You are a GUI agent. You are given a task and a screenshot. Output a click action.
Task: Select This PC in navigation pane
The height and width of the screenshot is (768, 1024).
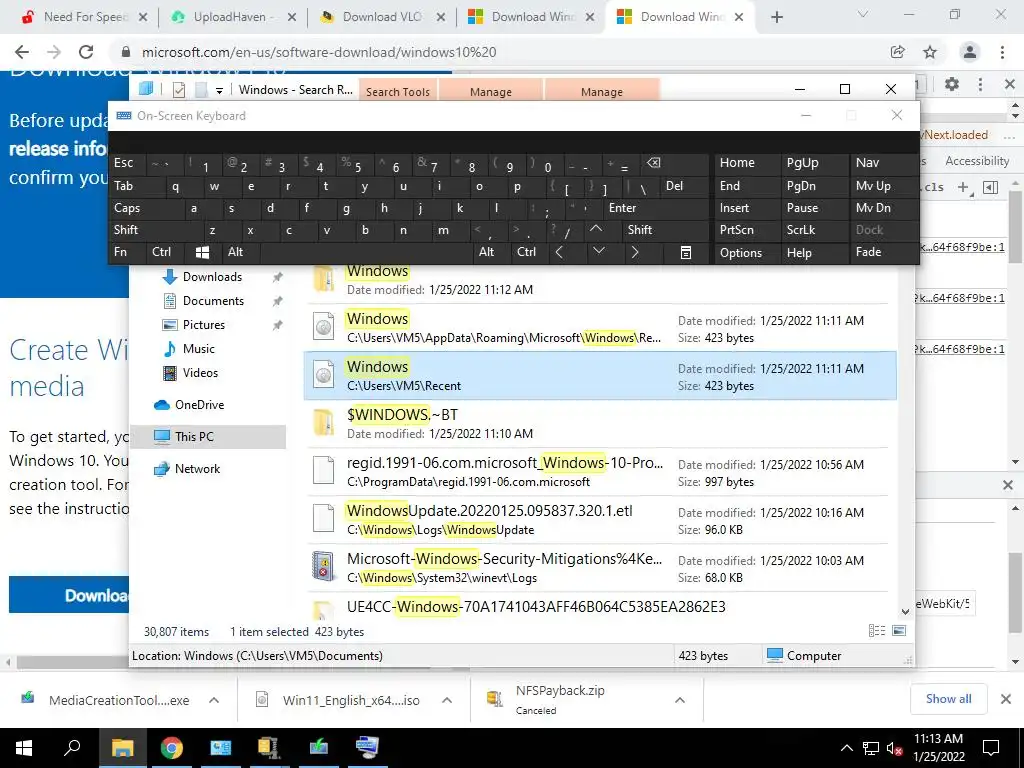click(x=194, y=437)
